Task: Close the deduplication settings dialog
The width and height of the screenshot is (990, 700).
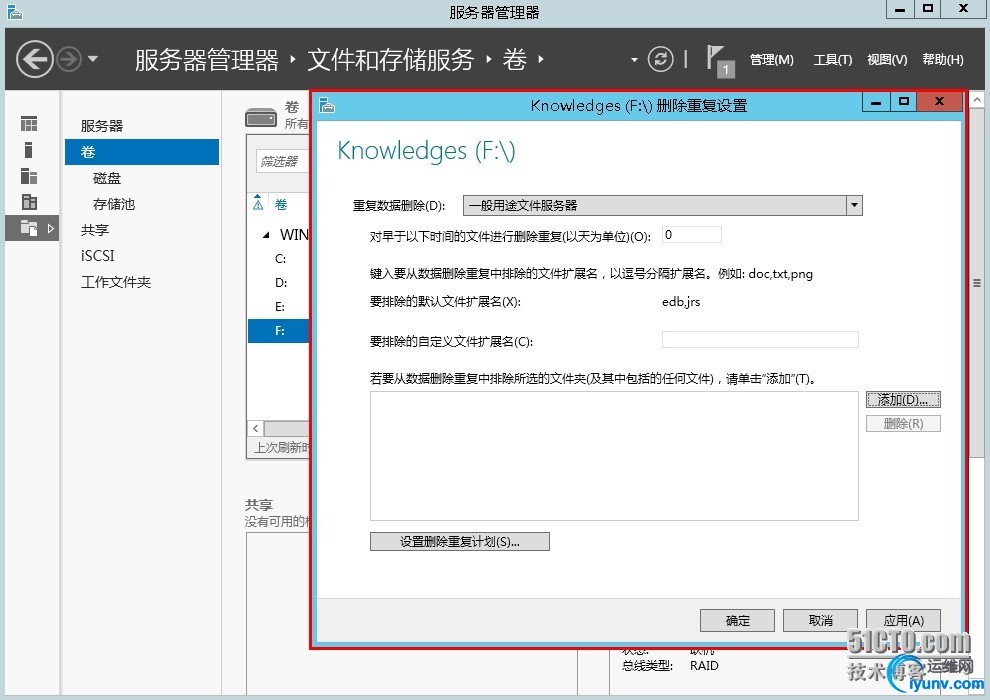Action: pos(939,102)
